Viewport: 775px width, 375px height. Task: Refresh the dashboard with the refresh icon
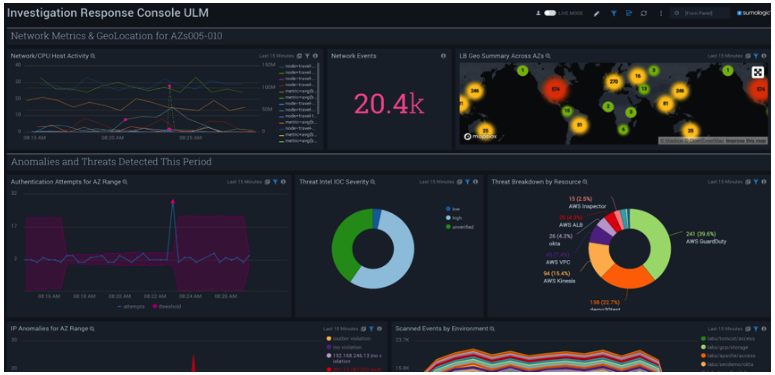pos(644,13)
